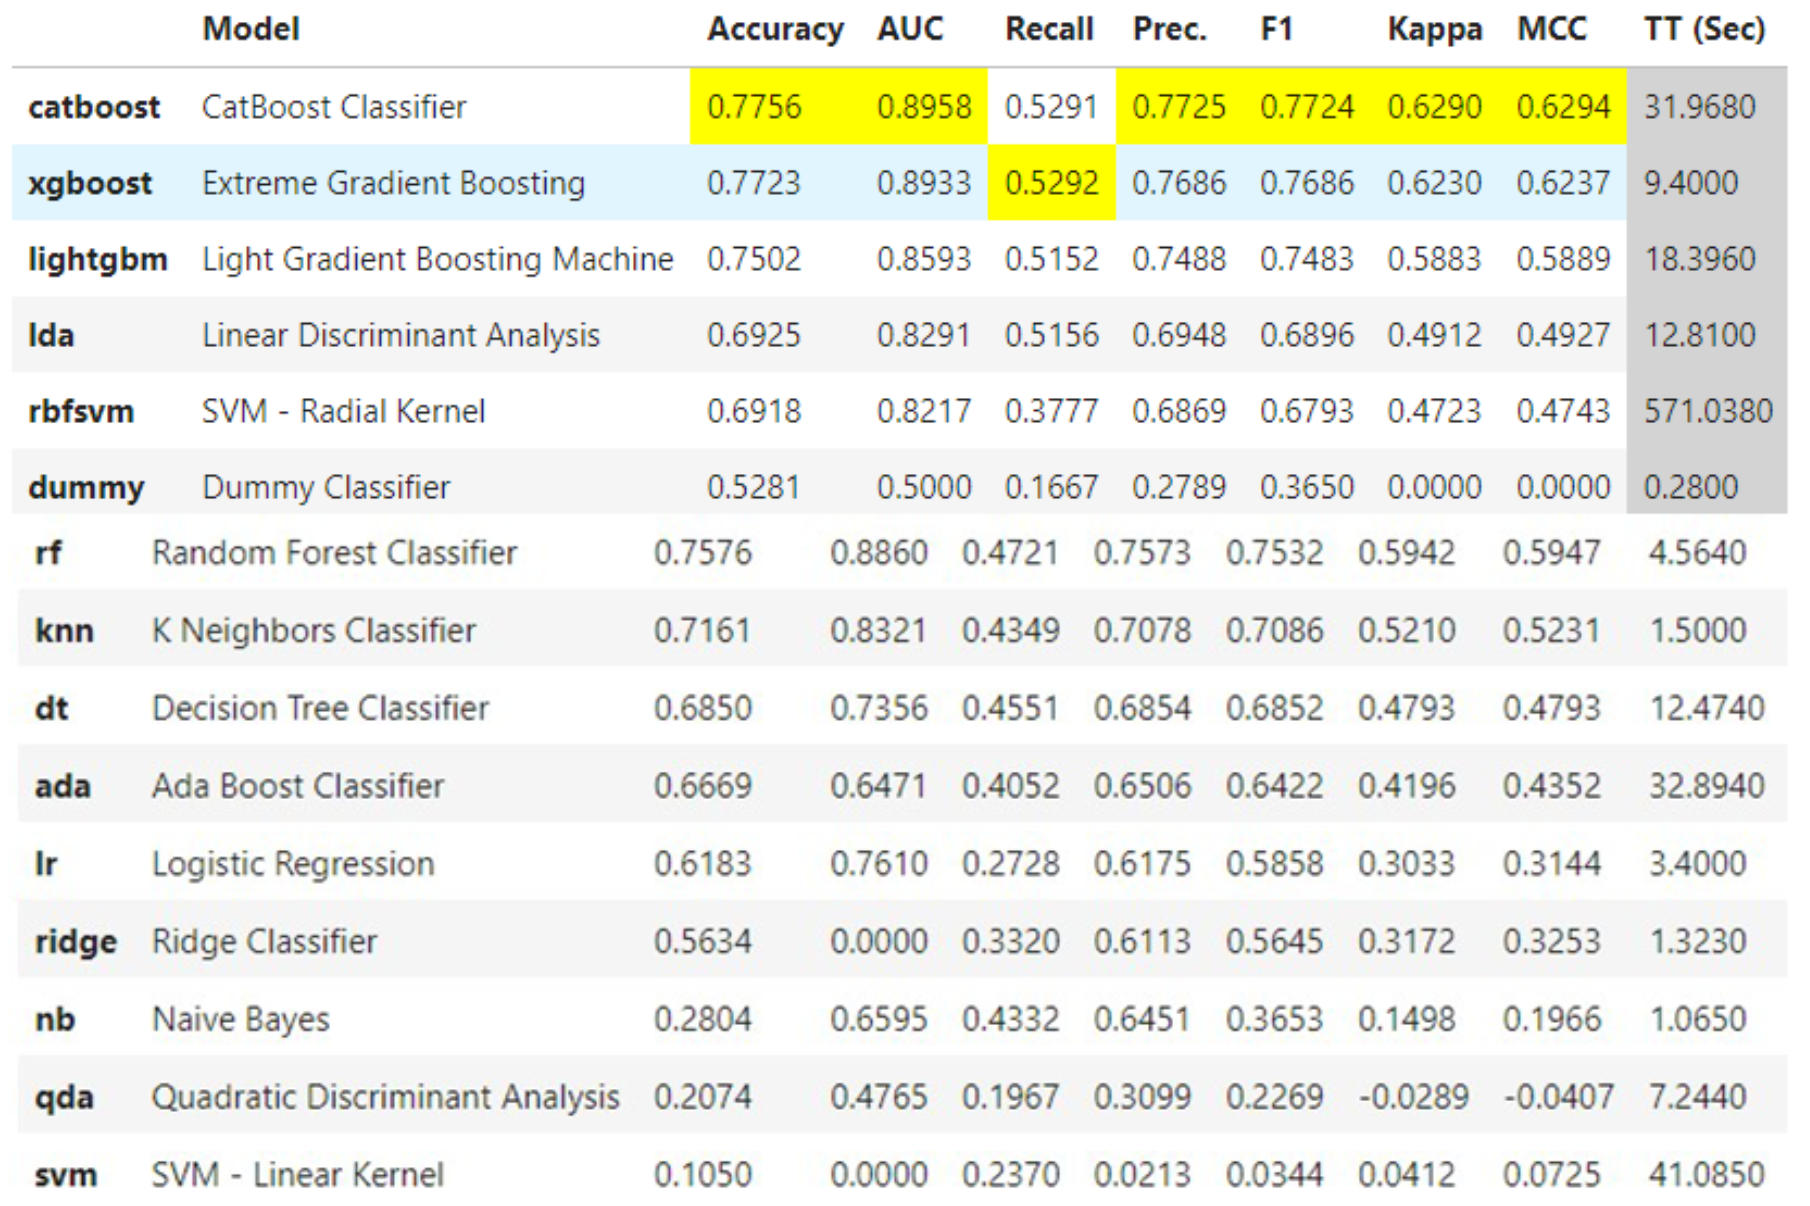
Task: Select the catboost row index label
Action: pyautogui.click(x=94, y=107)
